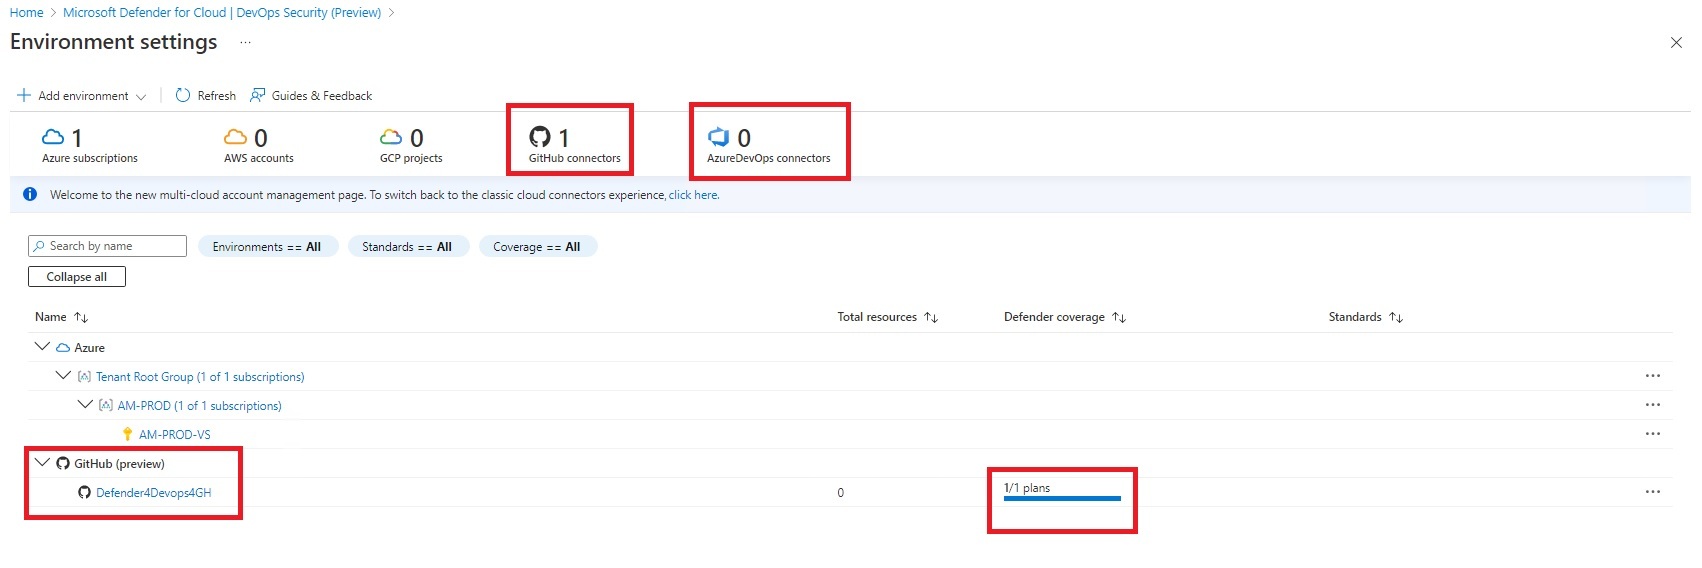This screenshot has height=568, width=1702.
Task: Click the Refresh circular arrow icon
Action: (183, 95)
